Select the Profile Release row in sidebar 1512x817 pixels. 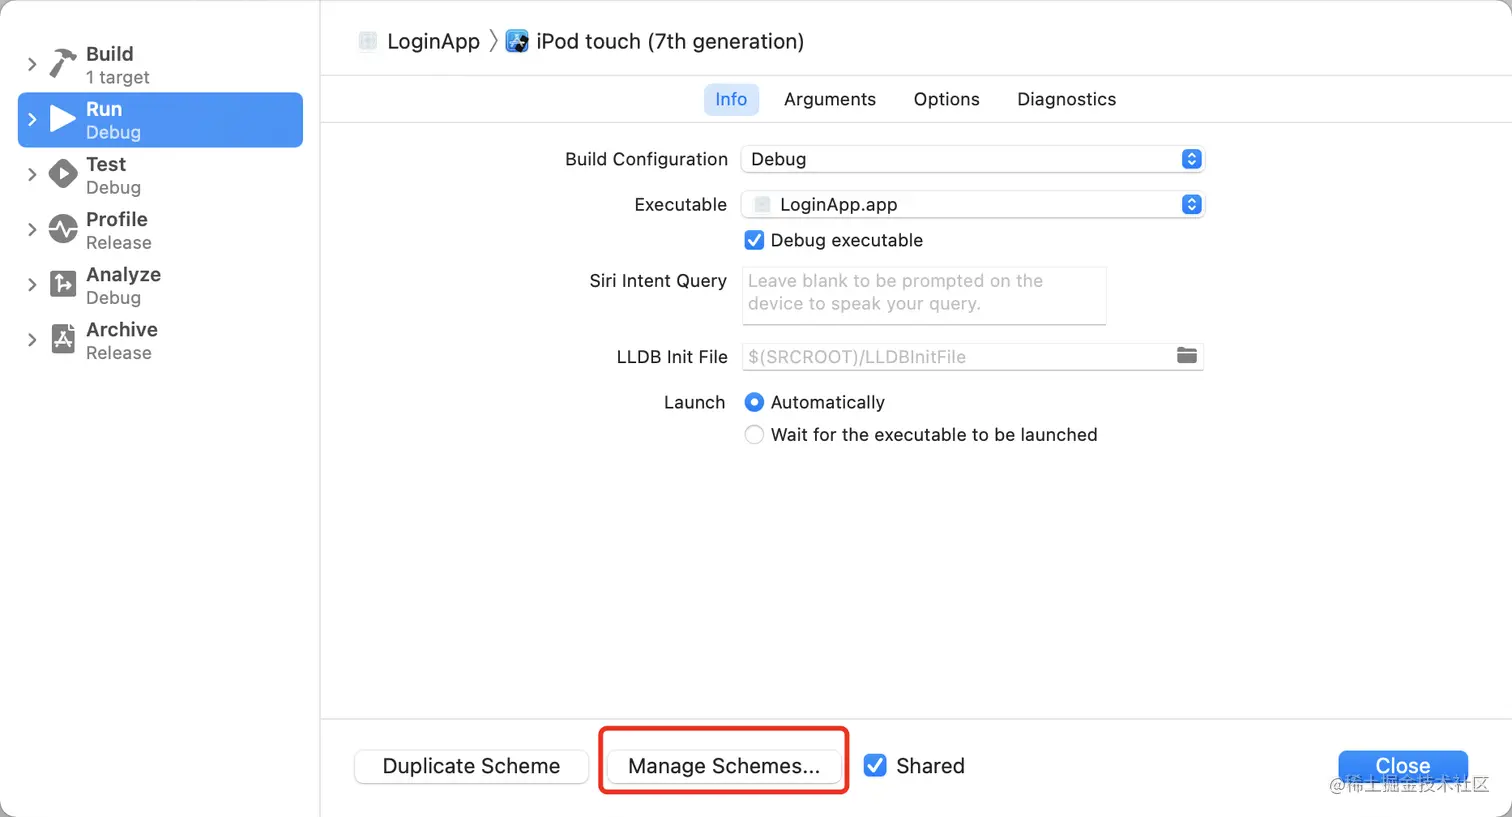coord(160,230)
